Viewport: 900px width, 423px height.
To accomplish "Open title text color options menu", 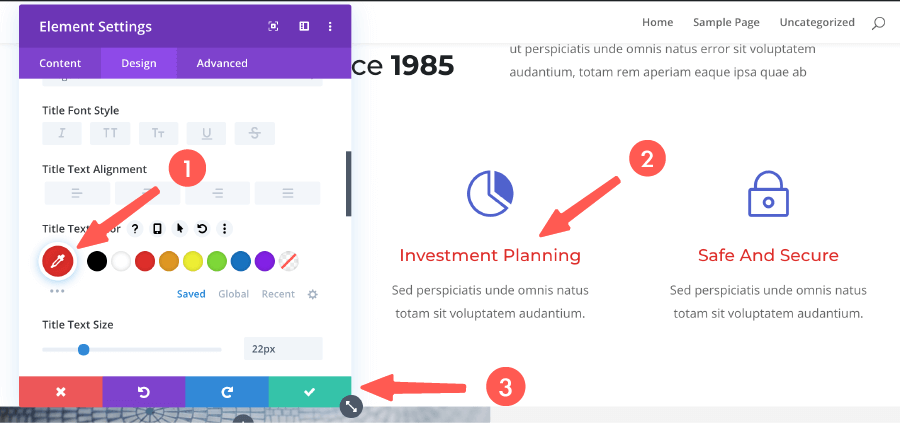I will click(x=224, y=228).
